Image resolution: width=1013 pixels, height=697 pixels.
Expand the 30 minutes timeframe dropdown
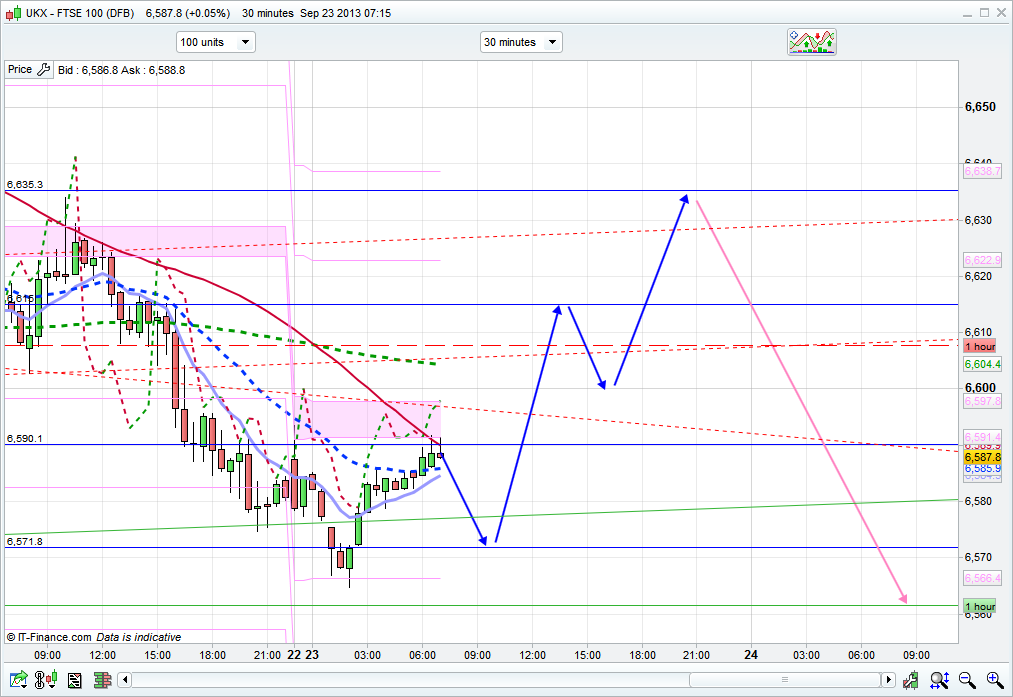click(521, 42)
